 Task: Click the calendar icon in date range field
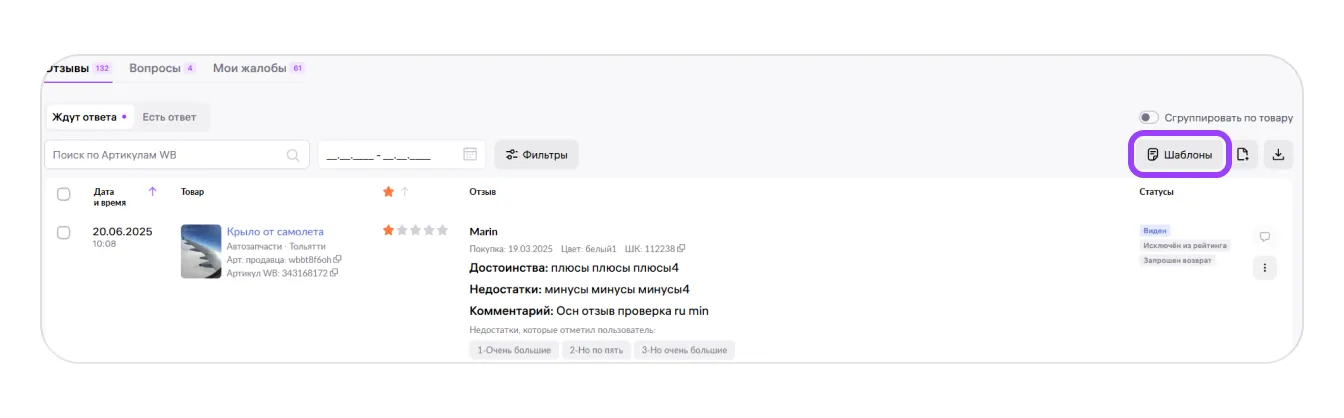(470, 155)
